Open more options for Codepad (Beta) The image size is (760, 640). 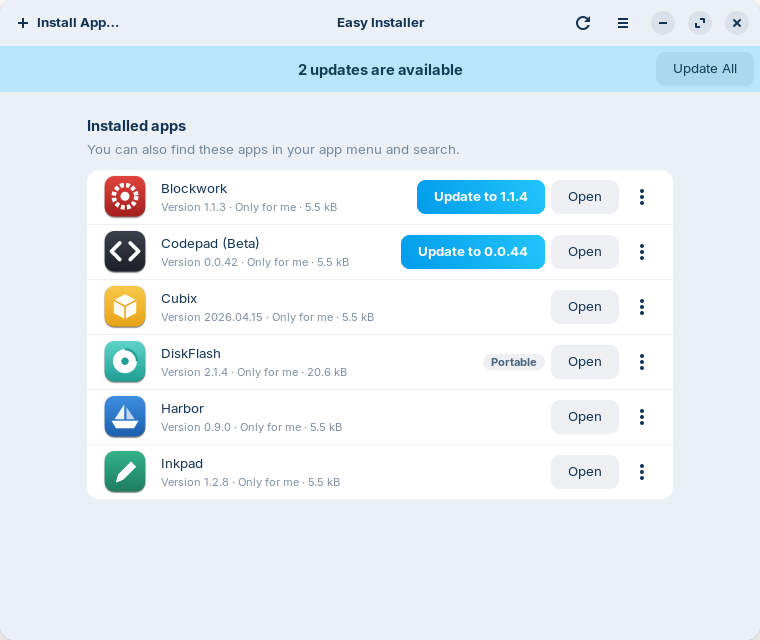coord(642,252)
